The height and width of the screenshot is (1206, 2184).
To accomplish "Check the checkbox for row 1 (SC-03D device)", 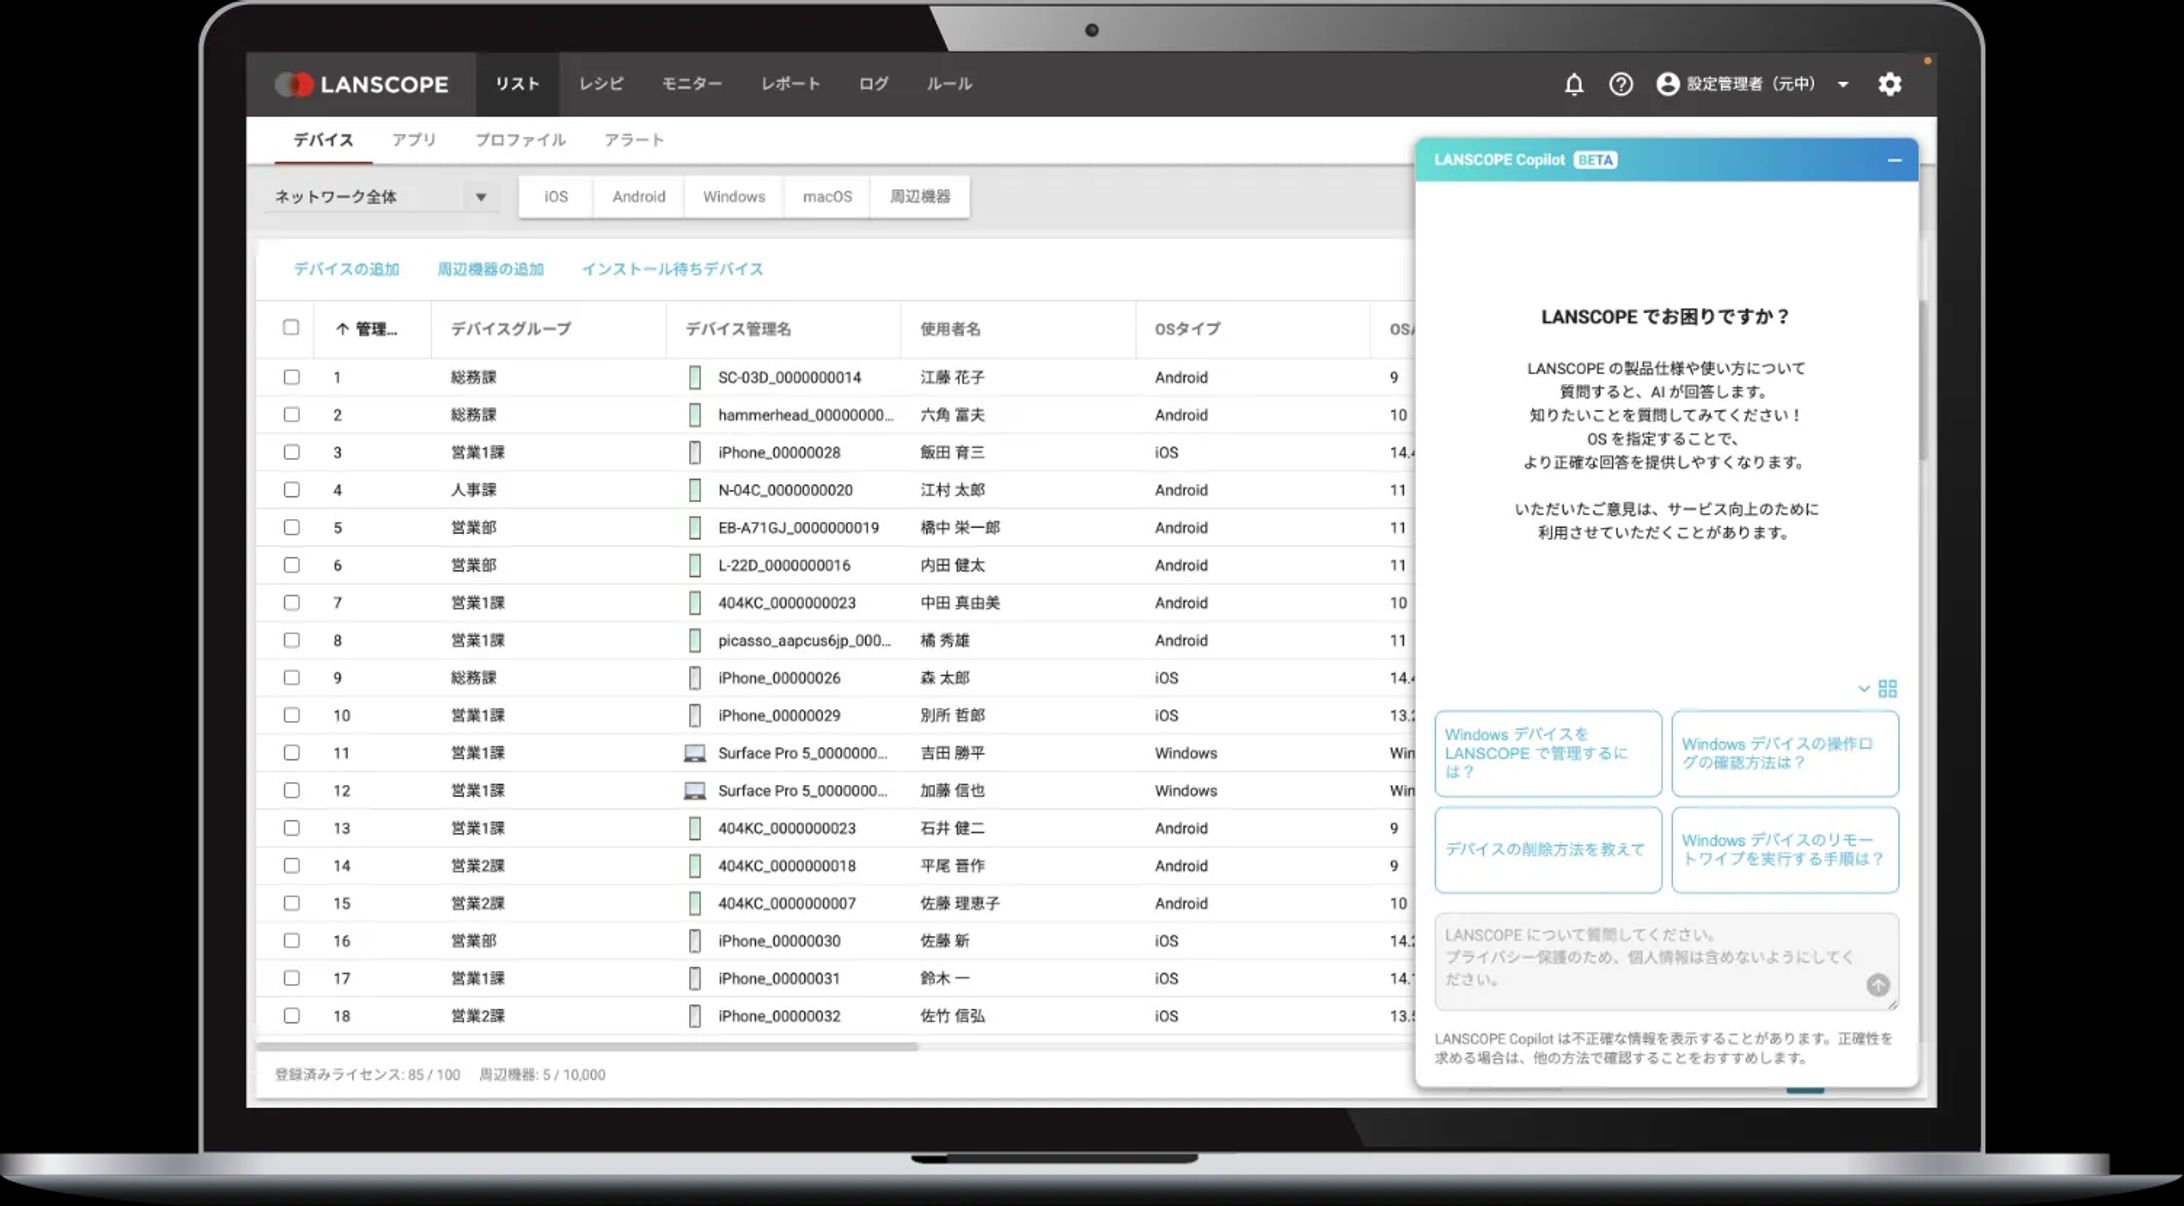I will 291,377.
